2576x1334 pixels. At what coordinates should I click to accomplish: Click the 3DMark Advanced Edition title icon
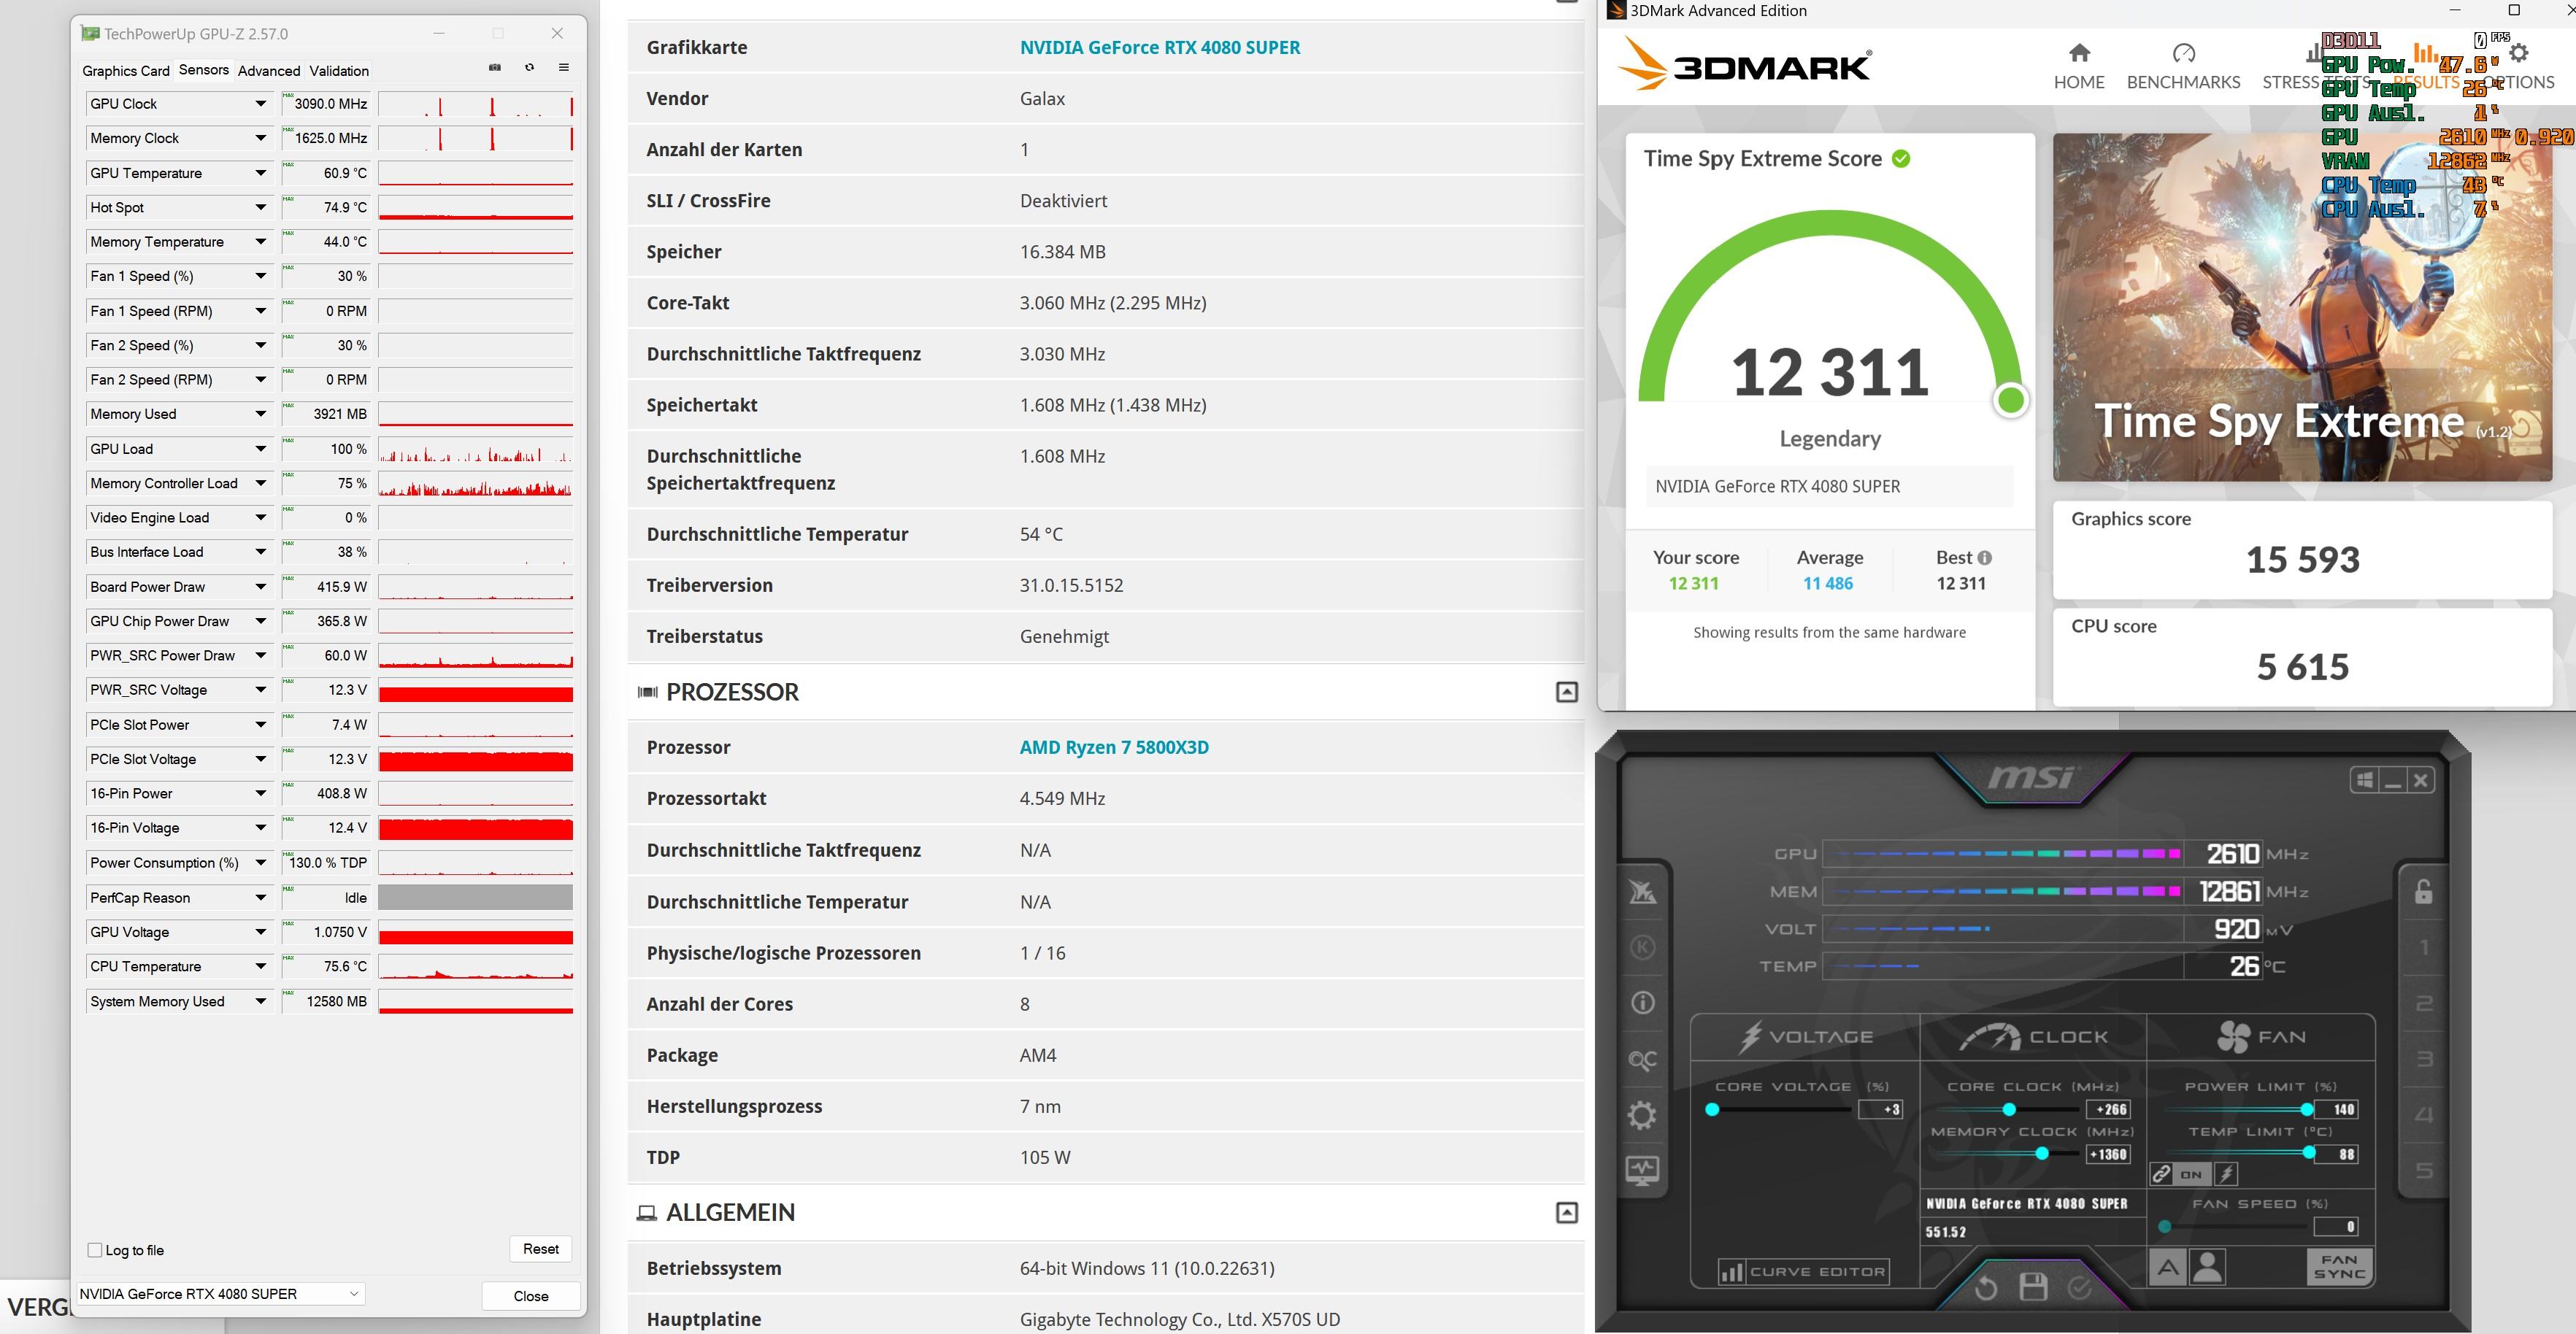click(x=1616, y=11)
